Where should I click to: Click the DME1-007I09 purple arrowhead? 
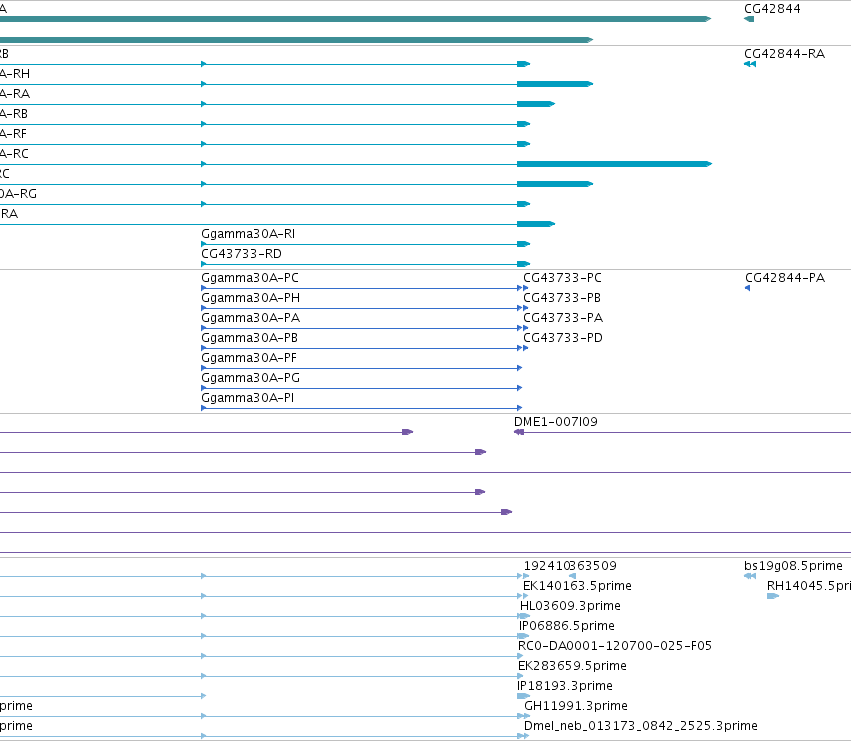tap(519, 432)
